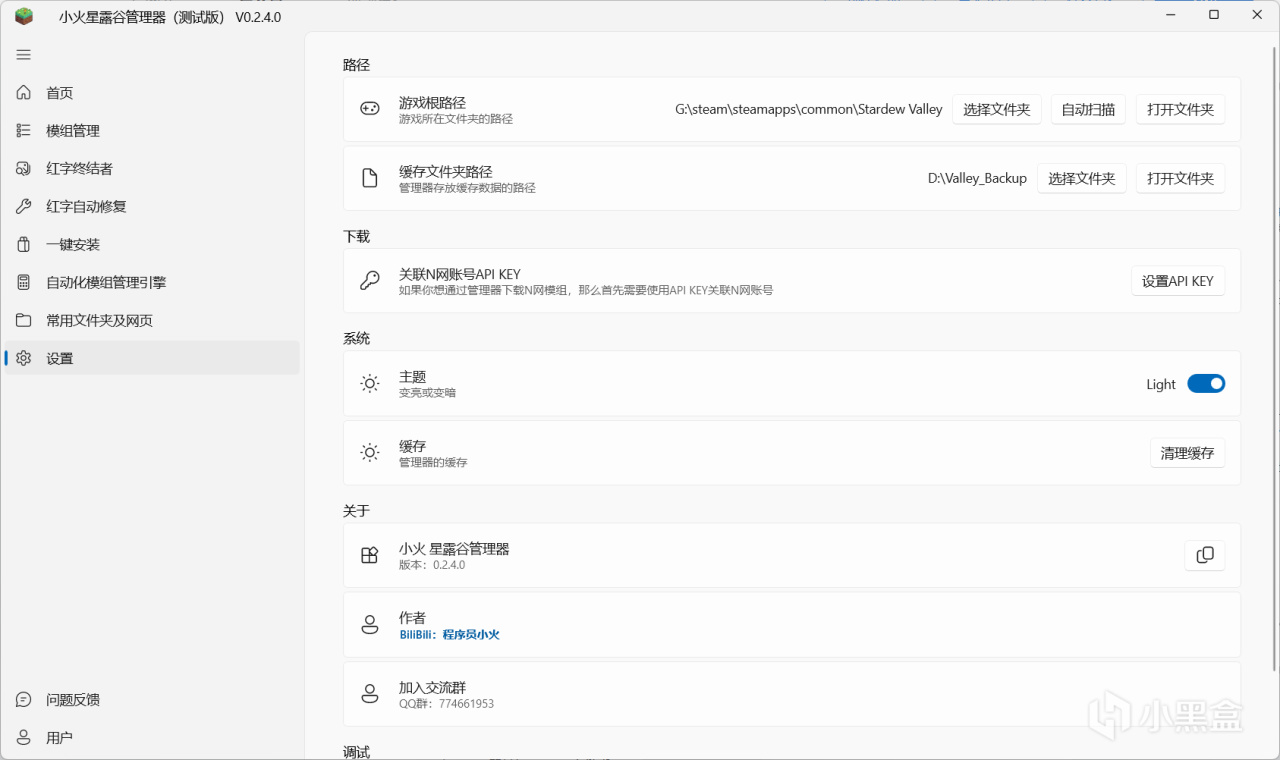
Task: Click the D:\Valley_Backup path text
Action: point(977,178)
